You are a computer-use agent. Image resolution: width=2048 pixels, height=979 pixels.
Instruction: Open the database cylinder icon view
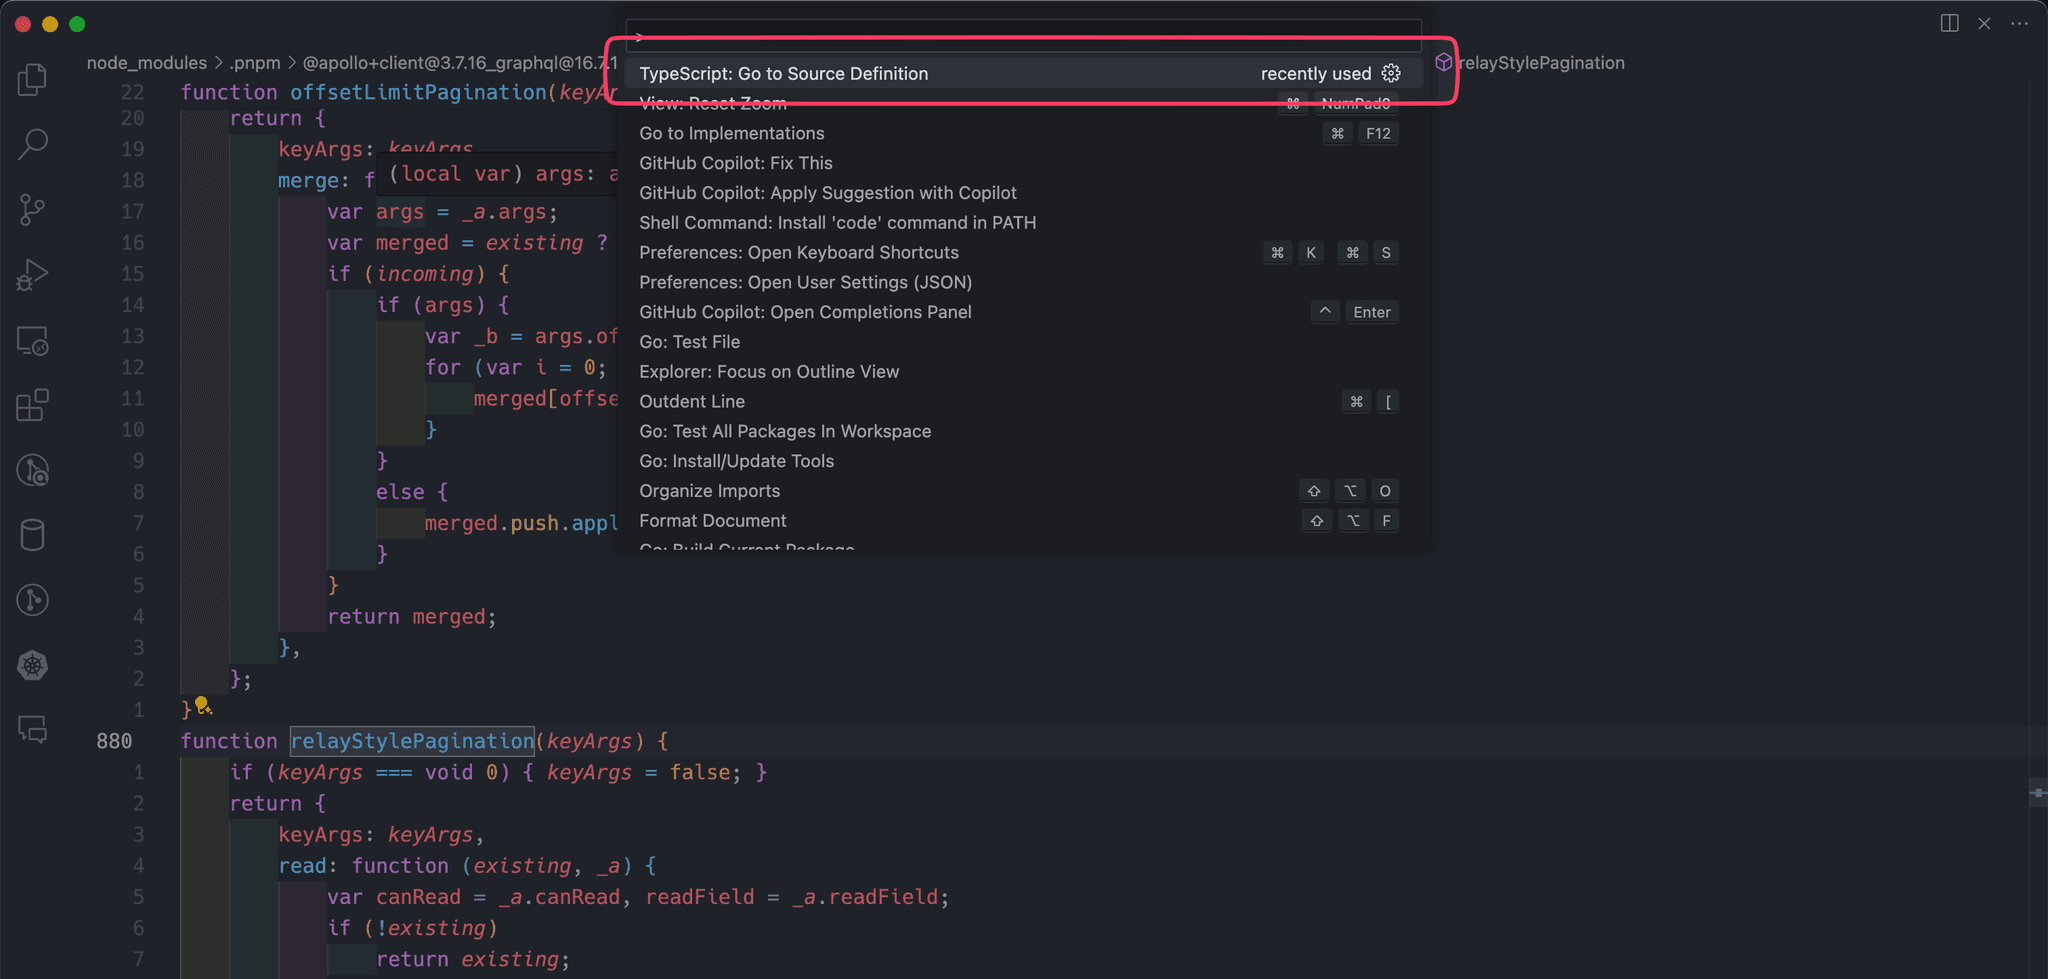click(x=32, y=535)
